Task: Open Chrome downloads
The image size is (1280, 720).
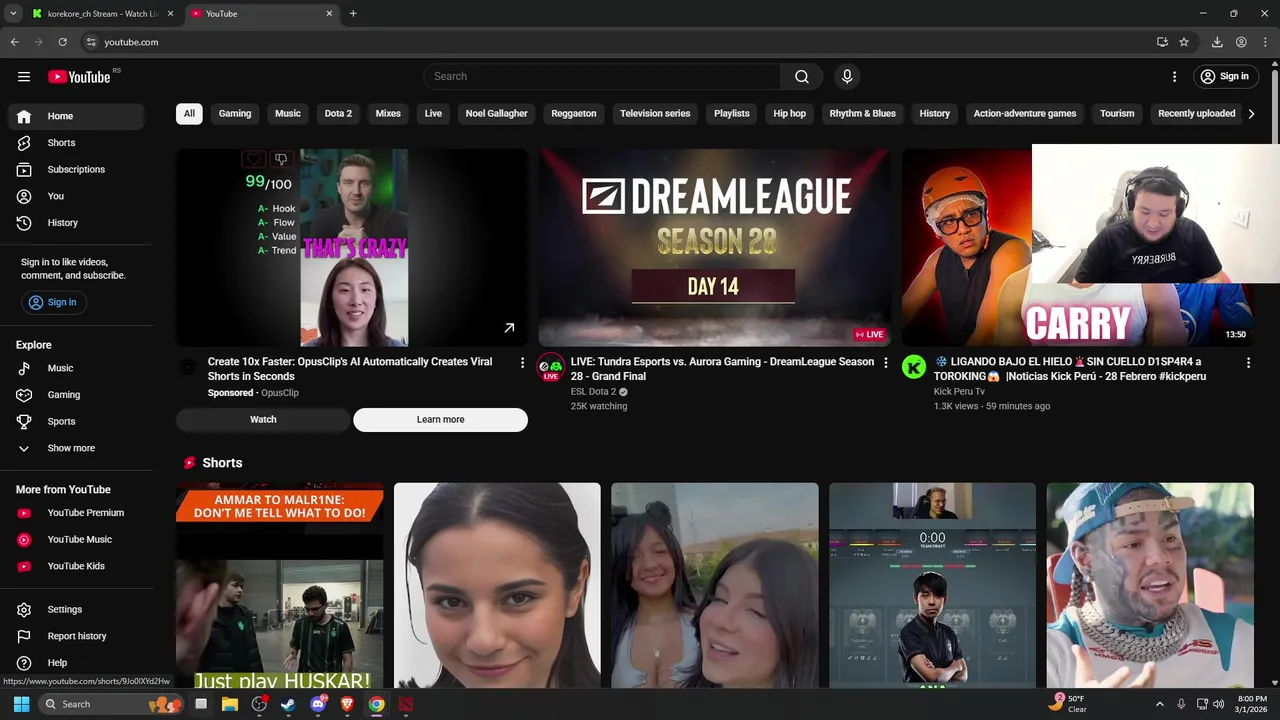Action: pyautogui.click(x=1217, y=42)
